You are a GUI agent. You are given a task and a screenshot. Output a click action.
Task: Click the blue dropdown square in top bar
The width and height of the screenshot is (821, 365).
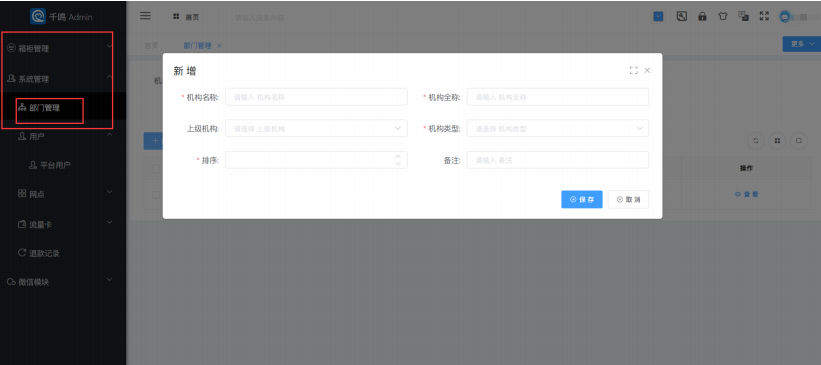click(x=659, y=16)
